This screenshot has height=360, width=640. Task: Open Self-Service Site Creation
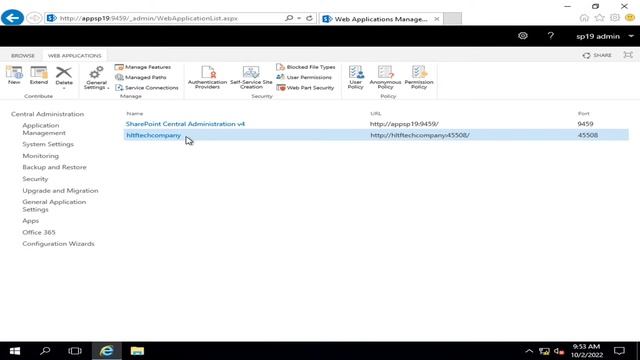251,77
